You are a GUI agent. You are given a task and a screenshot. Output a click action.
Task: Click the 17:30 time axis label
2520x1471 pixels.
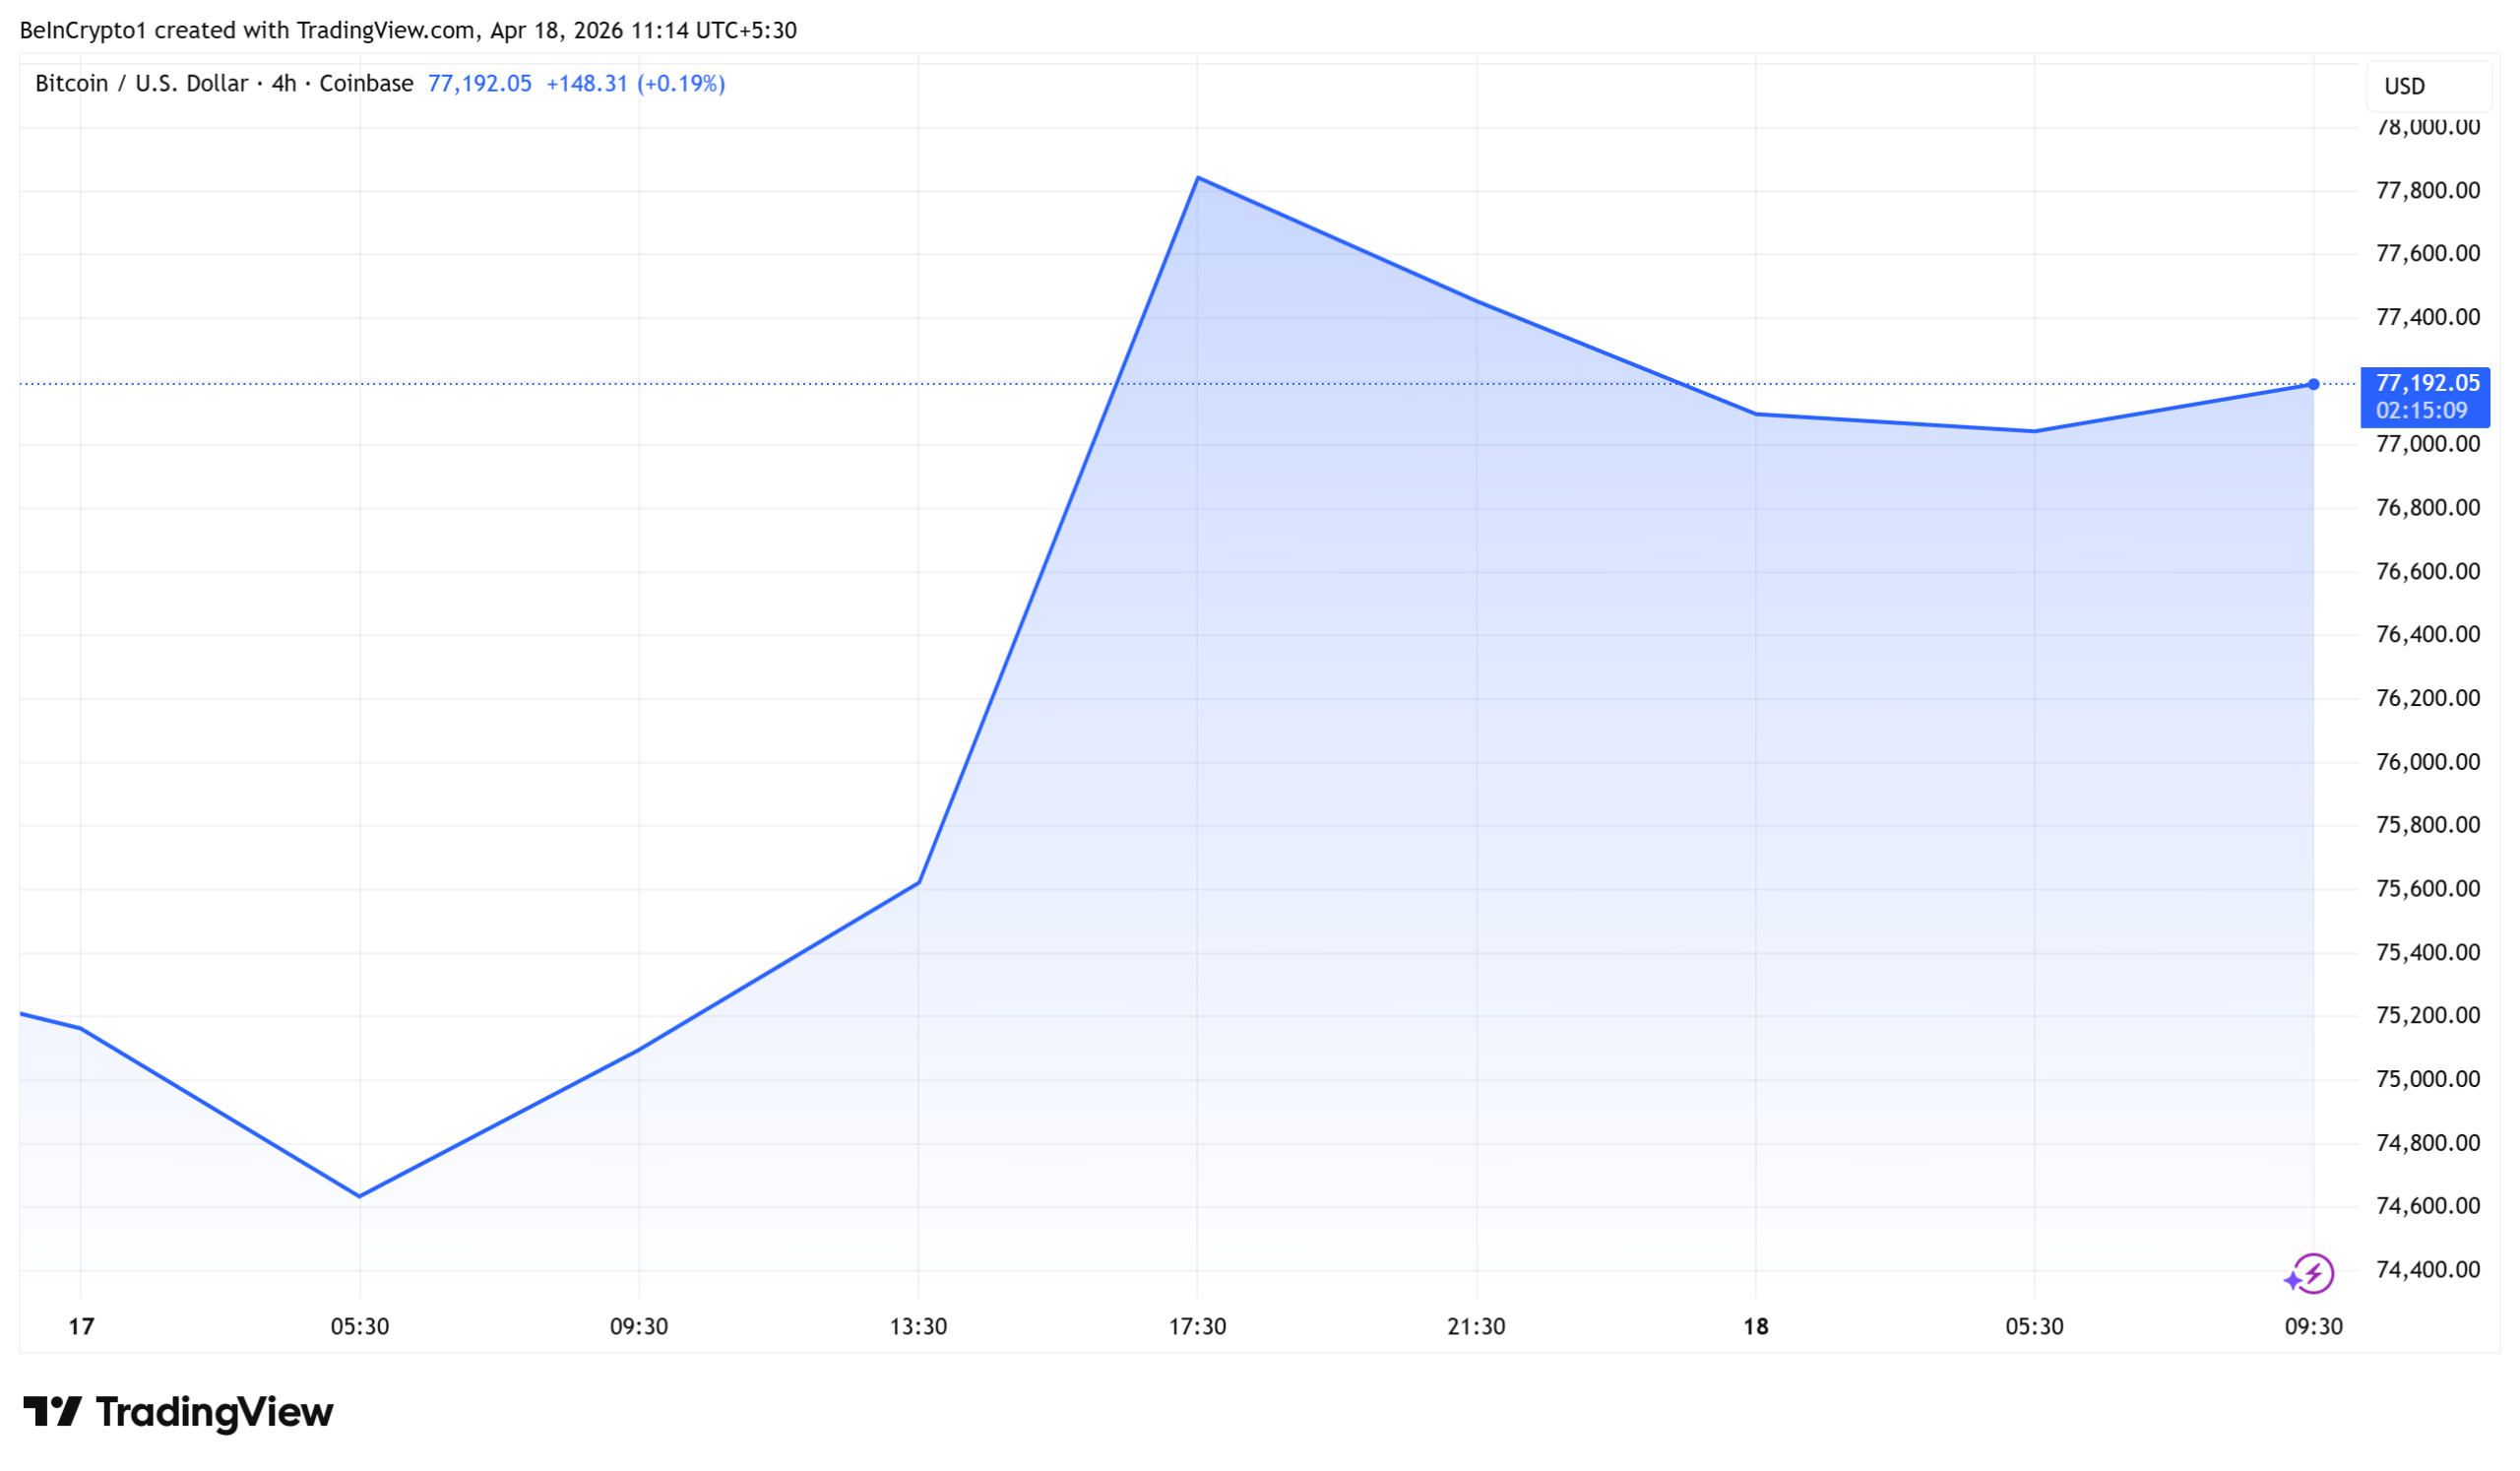point(1197,1326)
